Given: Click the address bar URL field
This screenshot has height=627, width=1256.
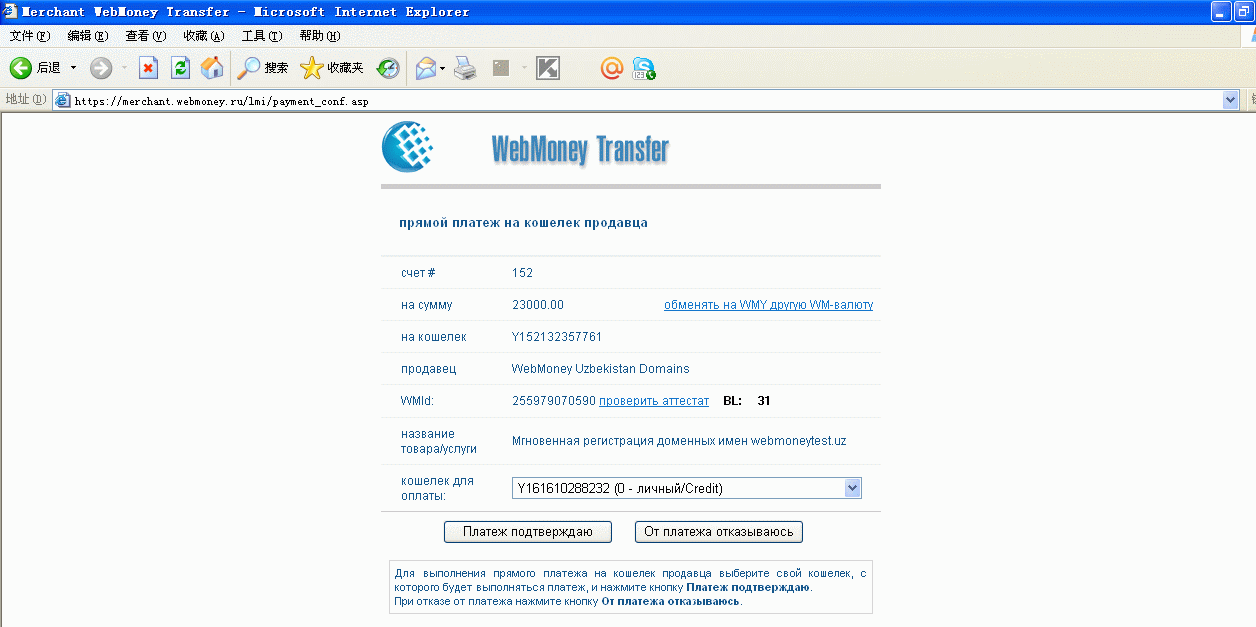Looking at the screenshot, I should tap(646, 100).
